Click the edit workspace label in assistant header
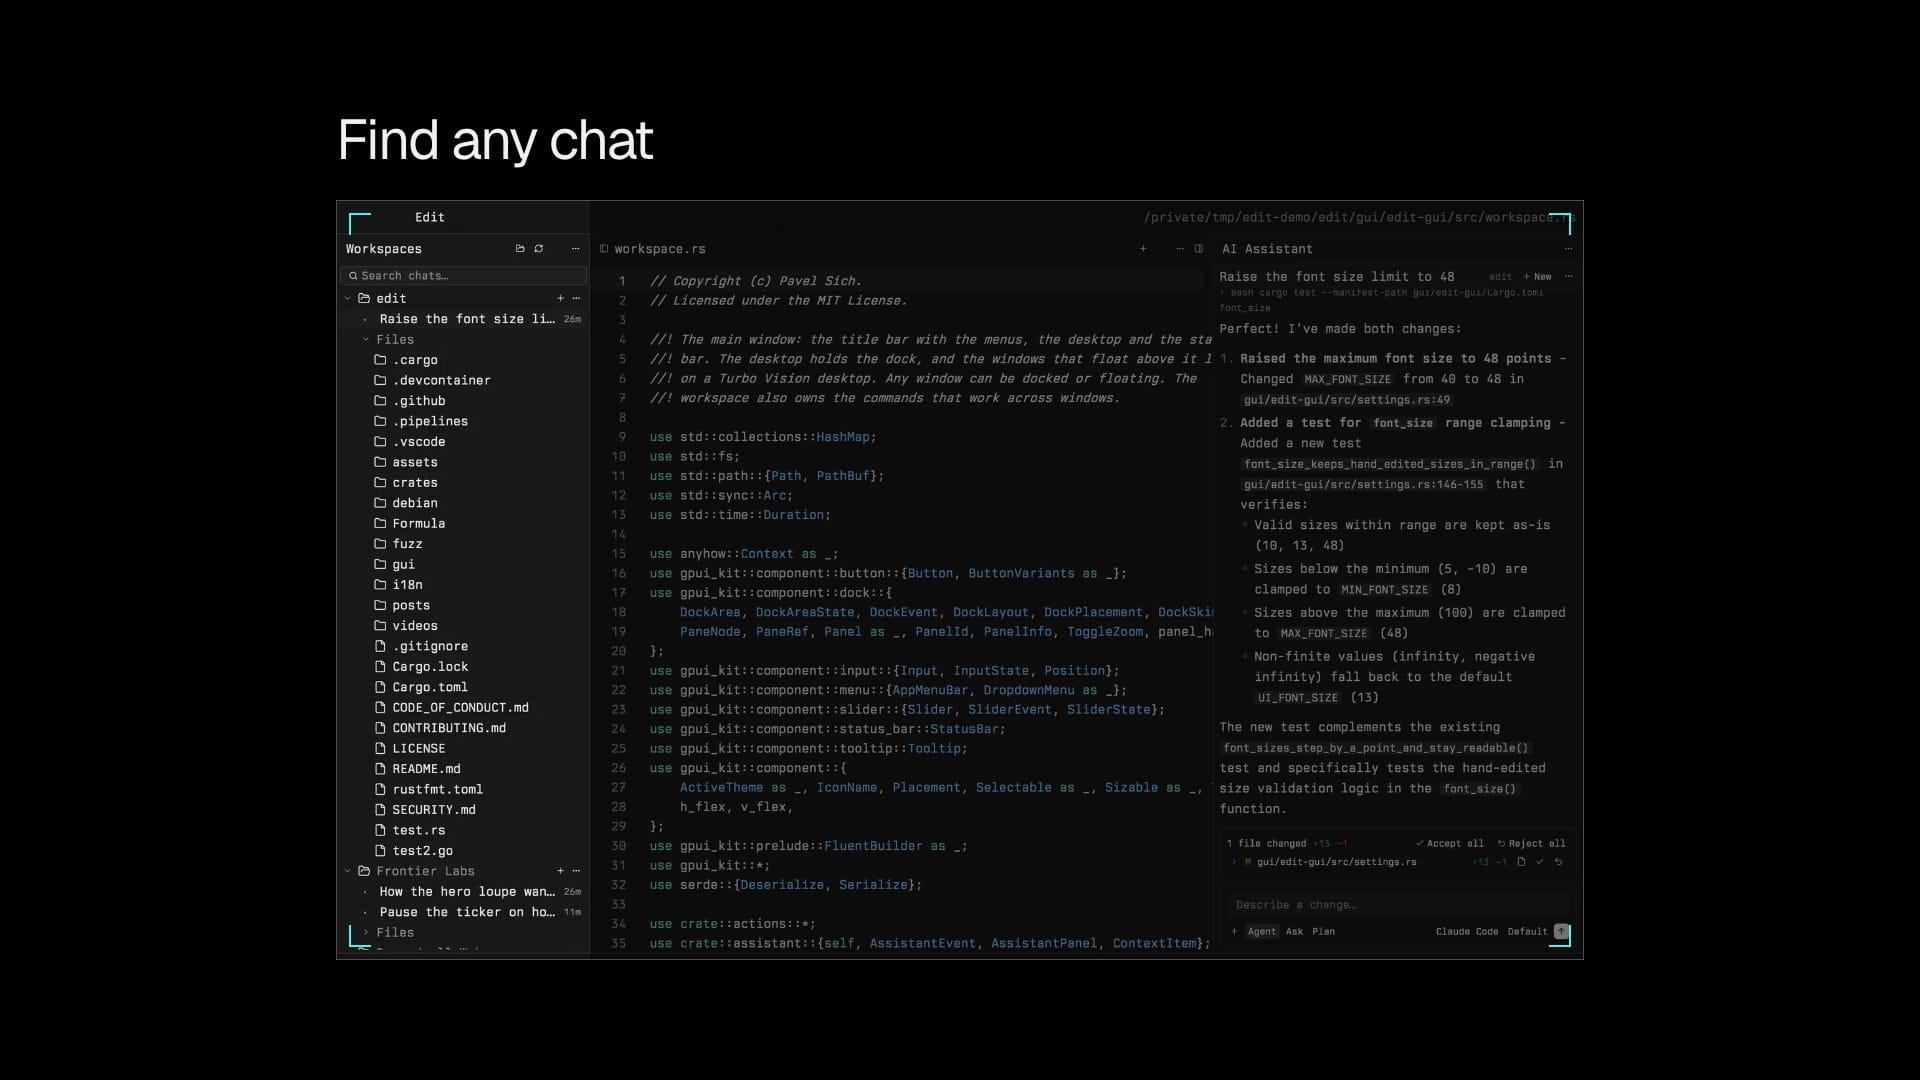1920x1080 pixels. coord(1500,277)
